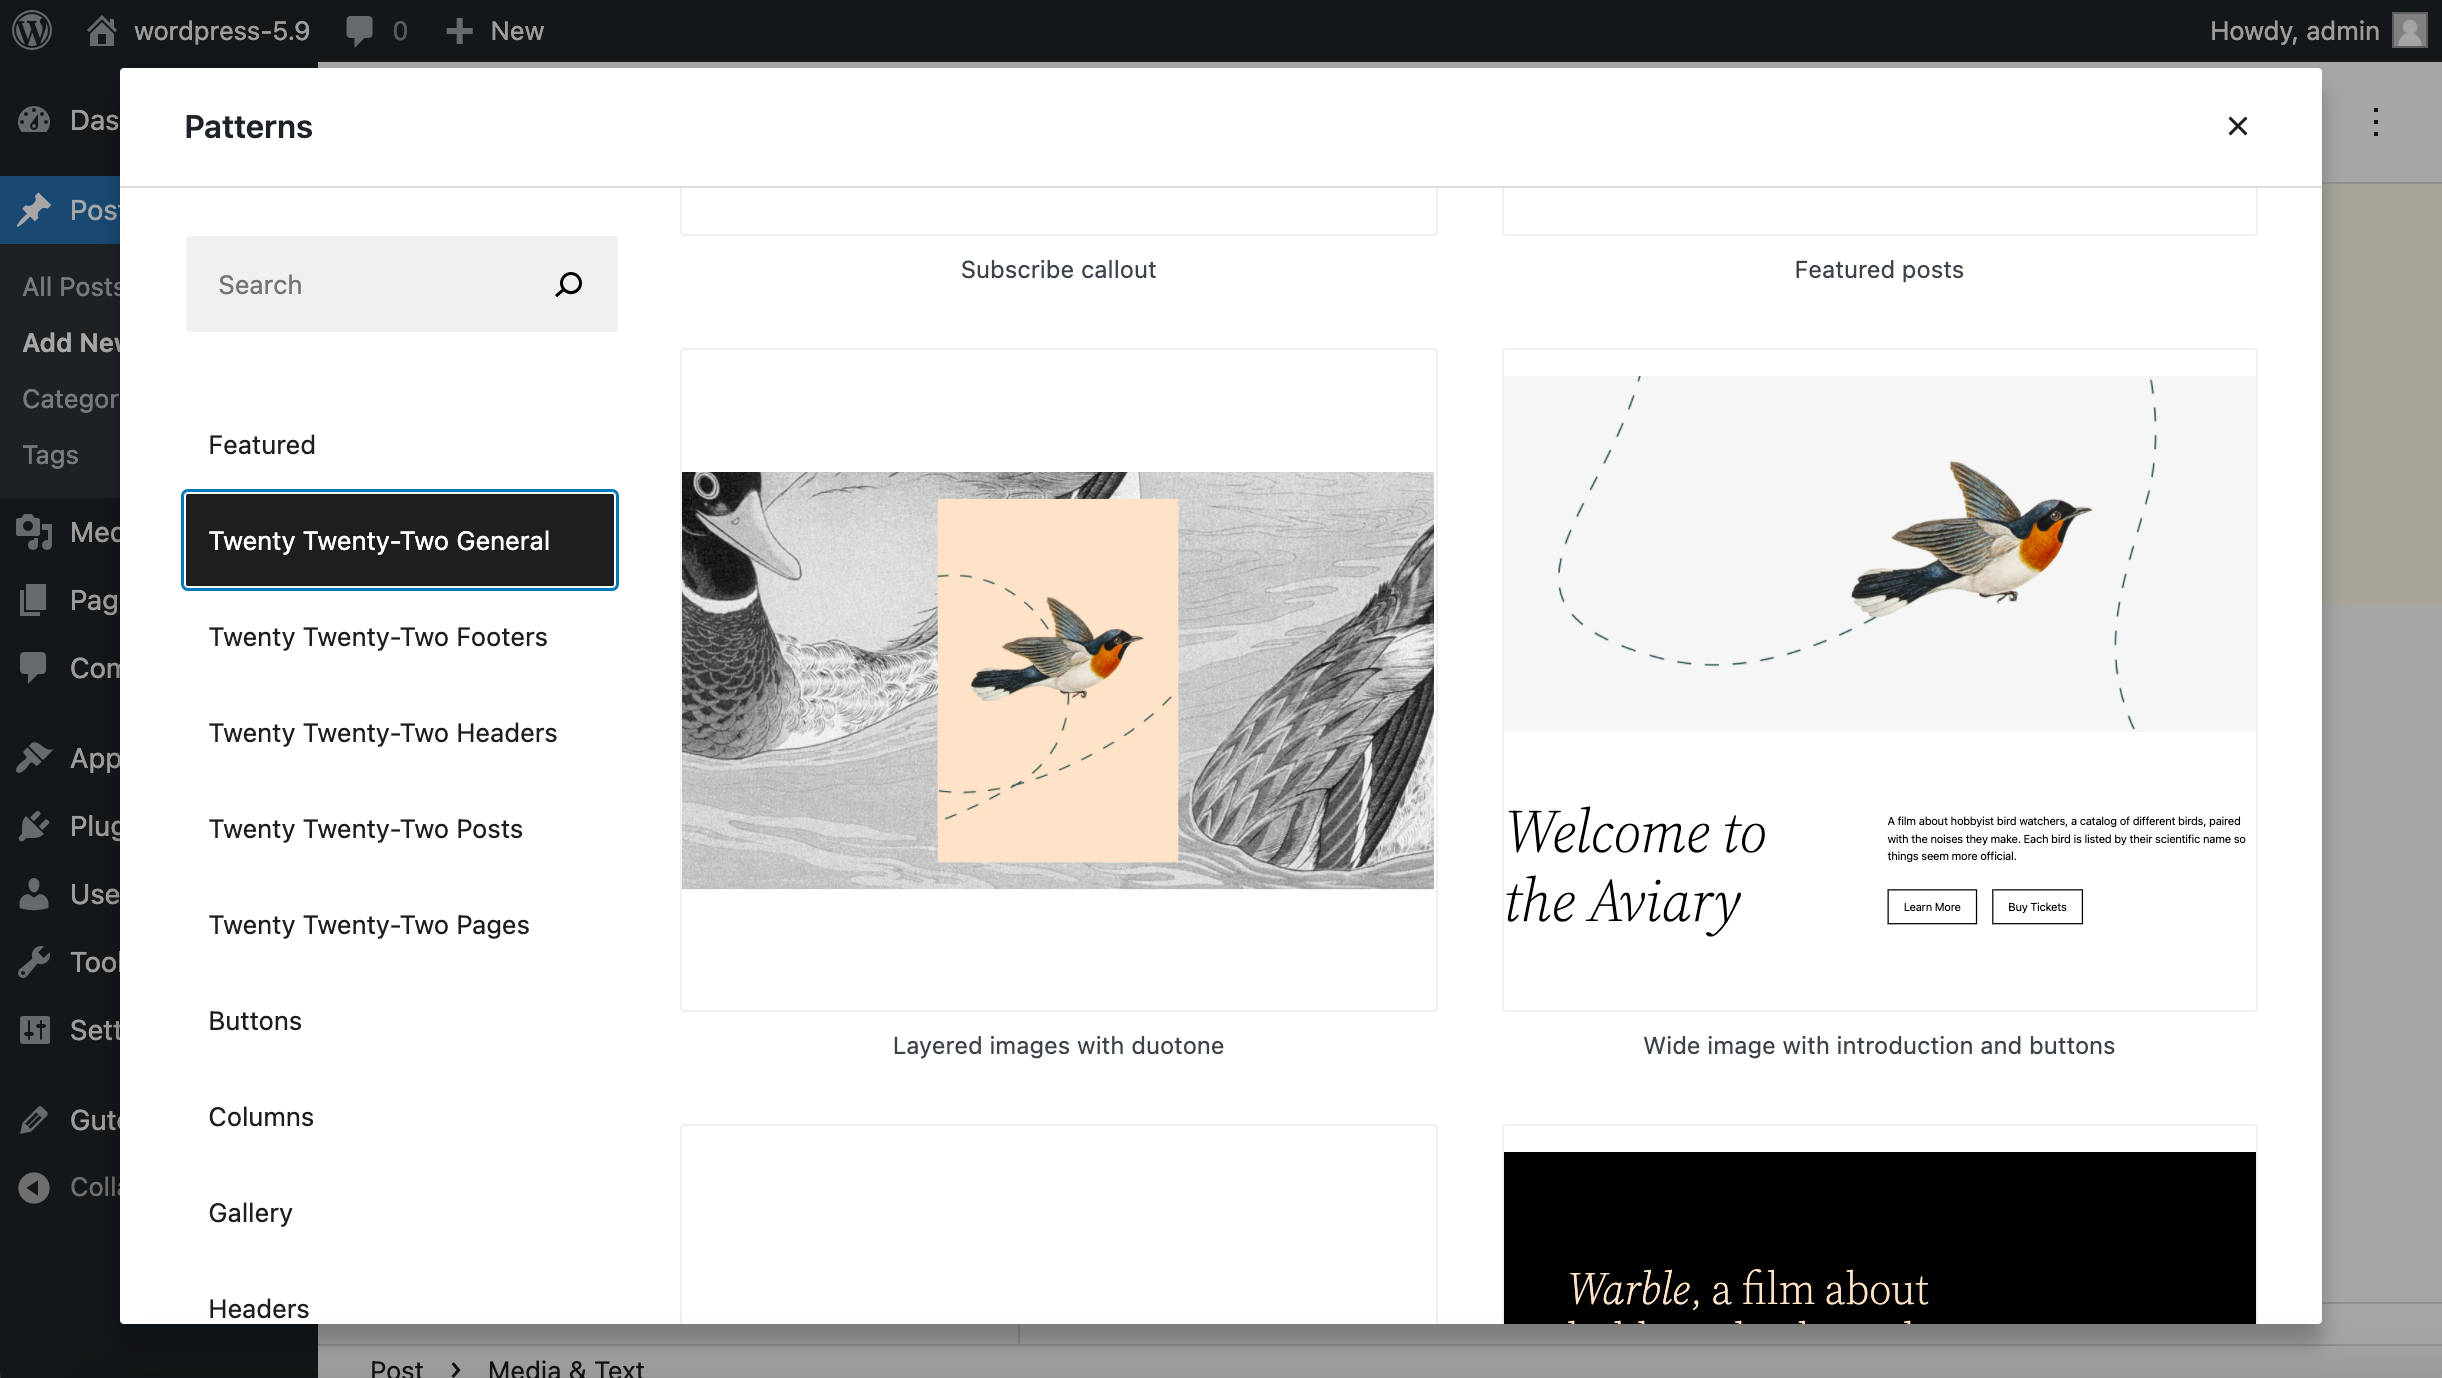2442x1378 pixels.
Task: Select the Headers category in sidebar
Action: 258,1308
